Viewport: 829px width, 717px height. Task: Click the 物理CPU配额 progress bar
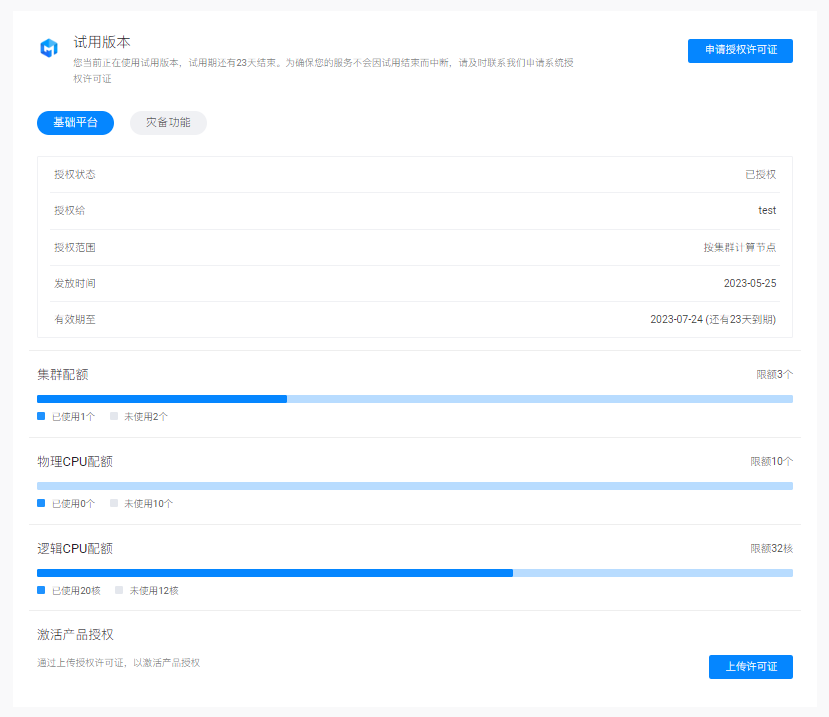[414, 486]
